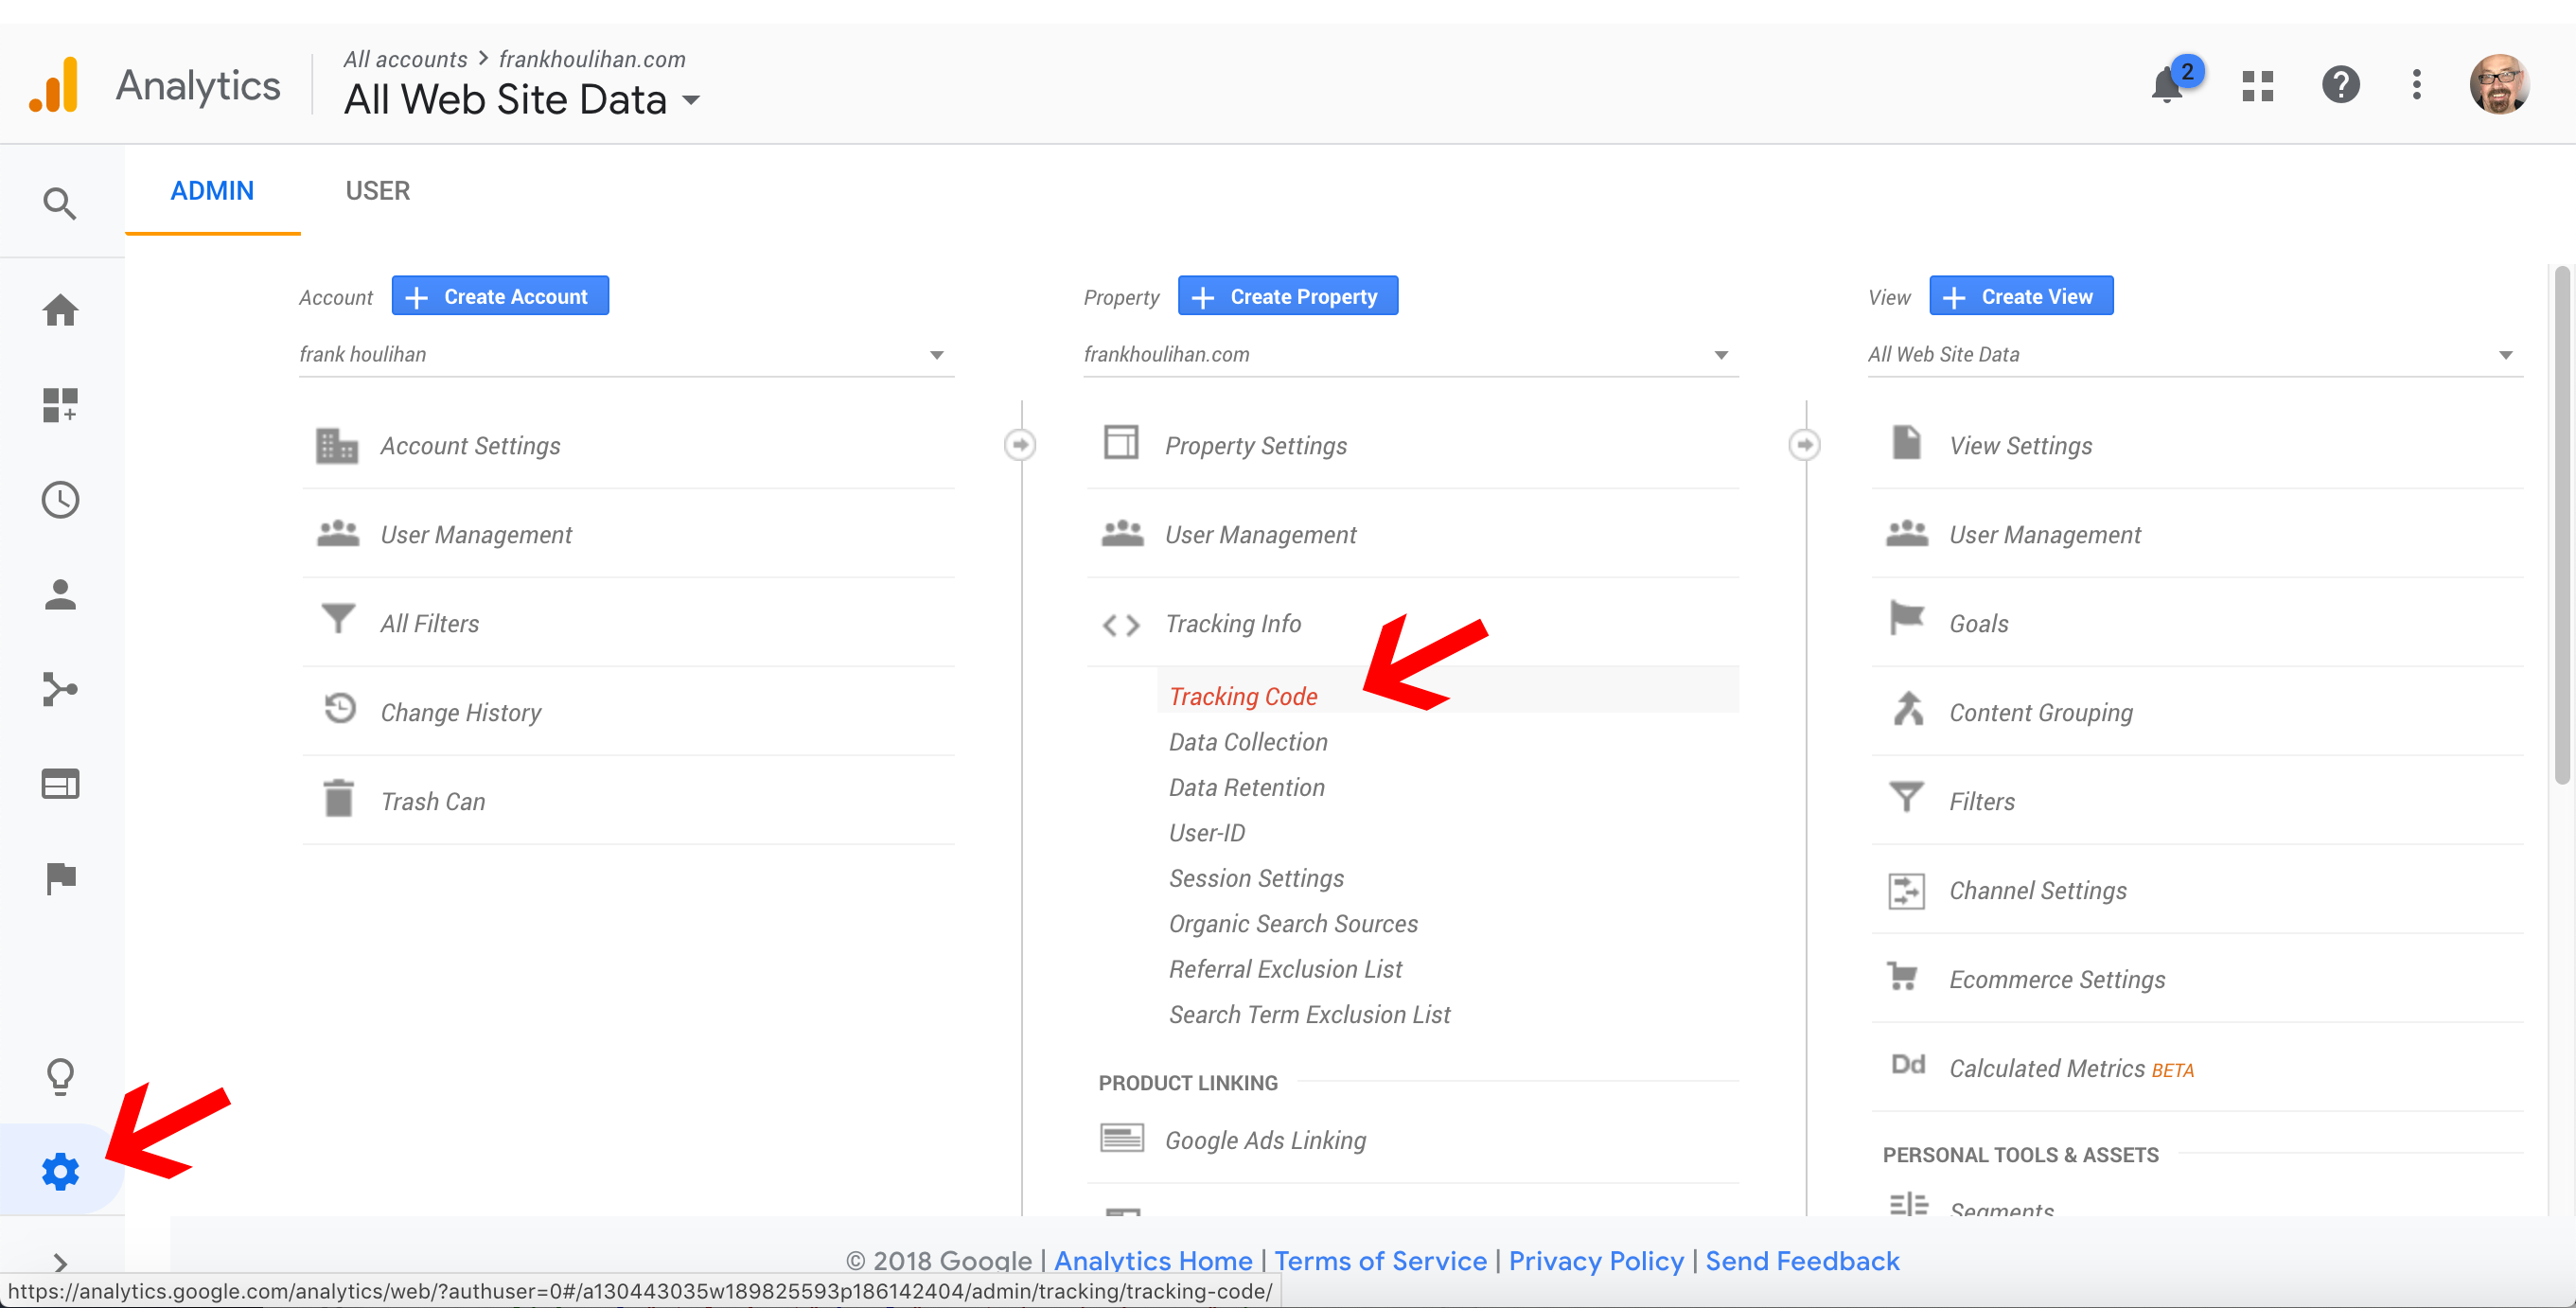Click the Create Property button
The height and width of the screenshot is (1308, 2576).
[1287, 296]
